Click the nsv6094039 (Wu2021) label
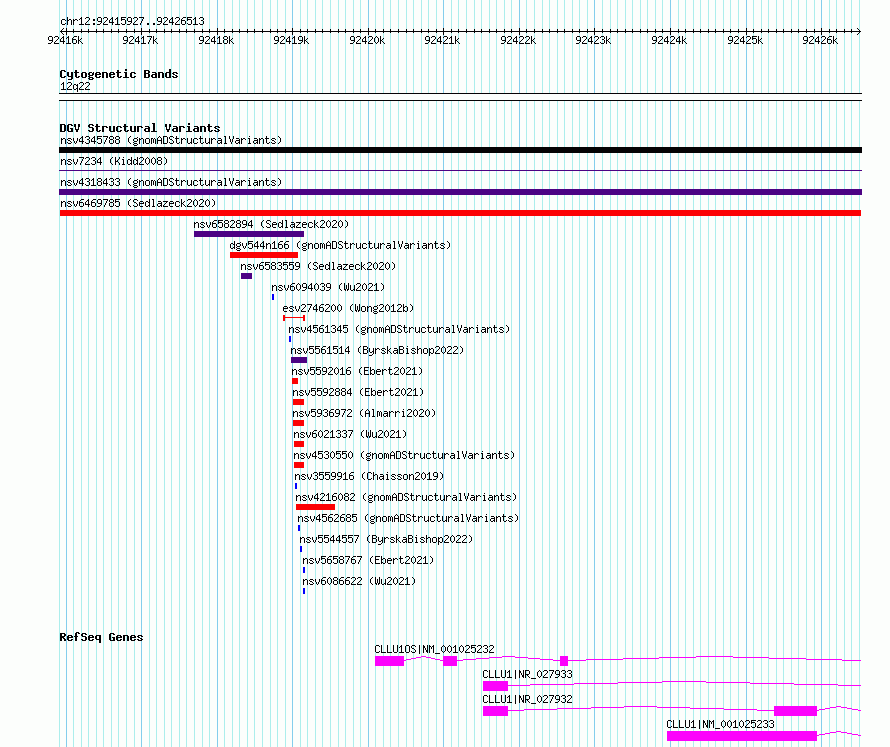The width and height of the screenshot is (890, 747). [x=328, y=287]
